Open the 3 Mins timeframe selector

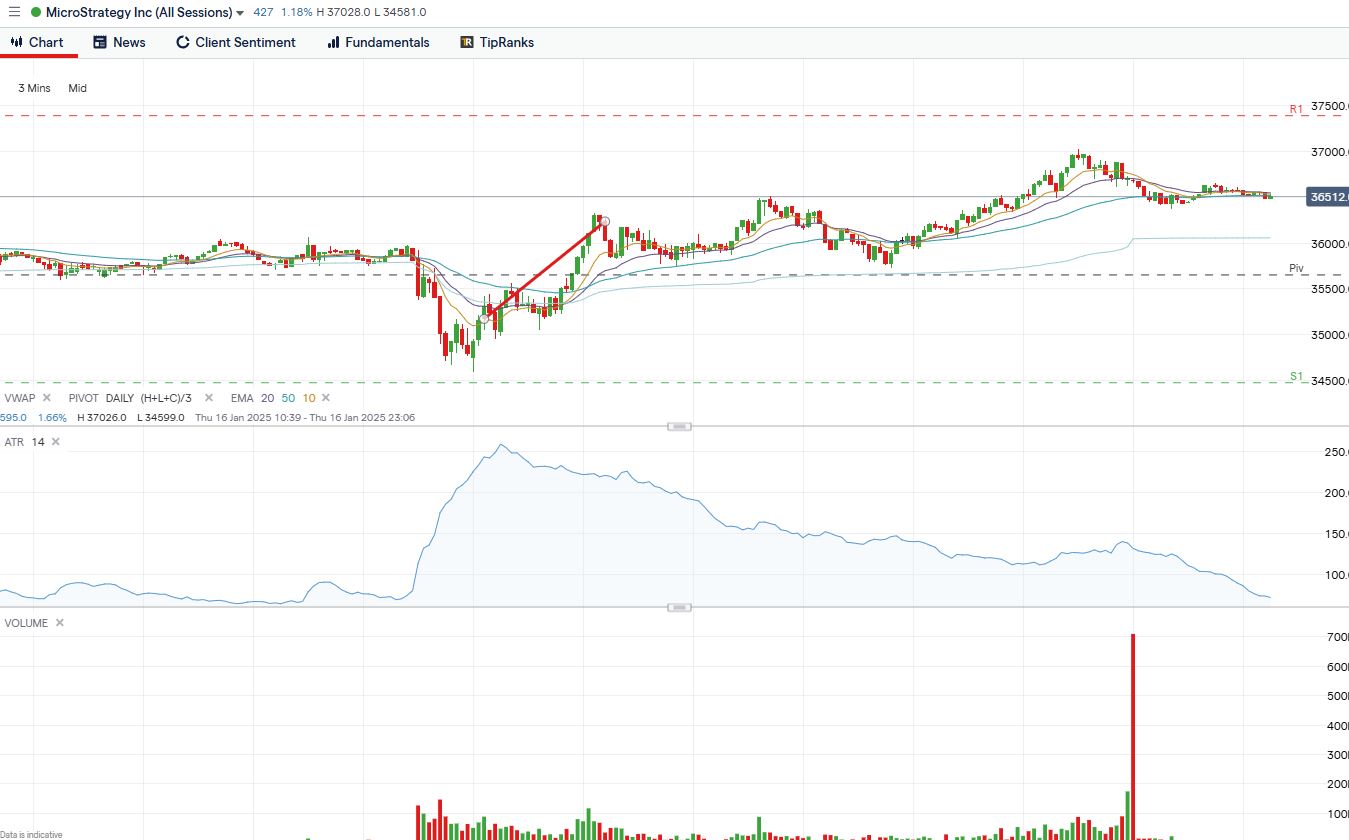(x=34, y=88)
